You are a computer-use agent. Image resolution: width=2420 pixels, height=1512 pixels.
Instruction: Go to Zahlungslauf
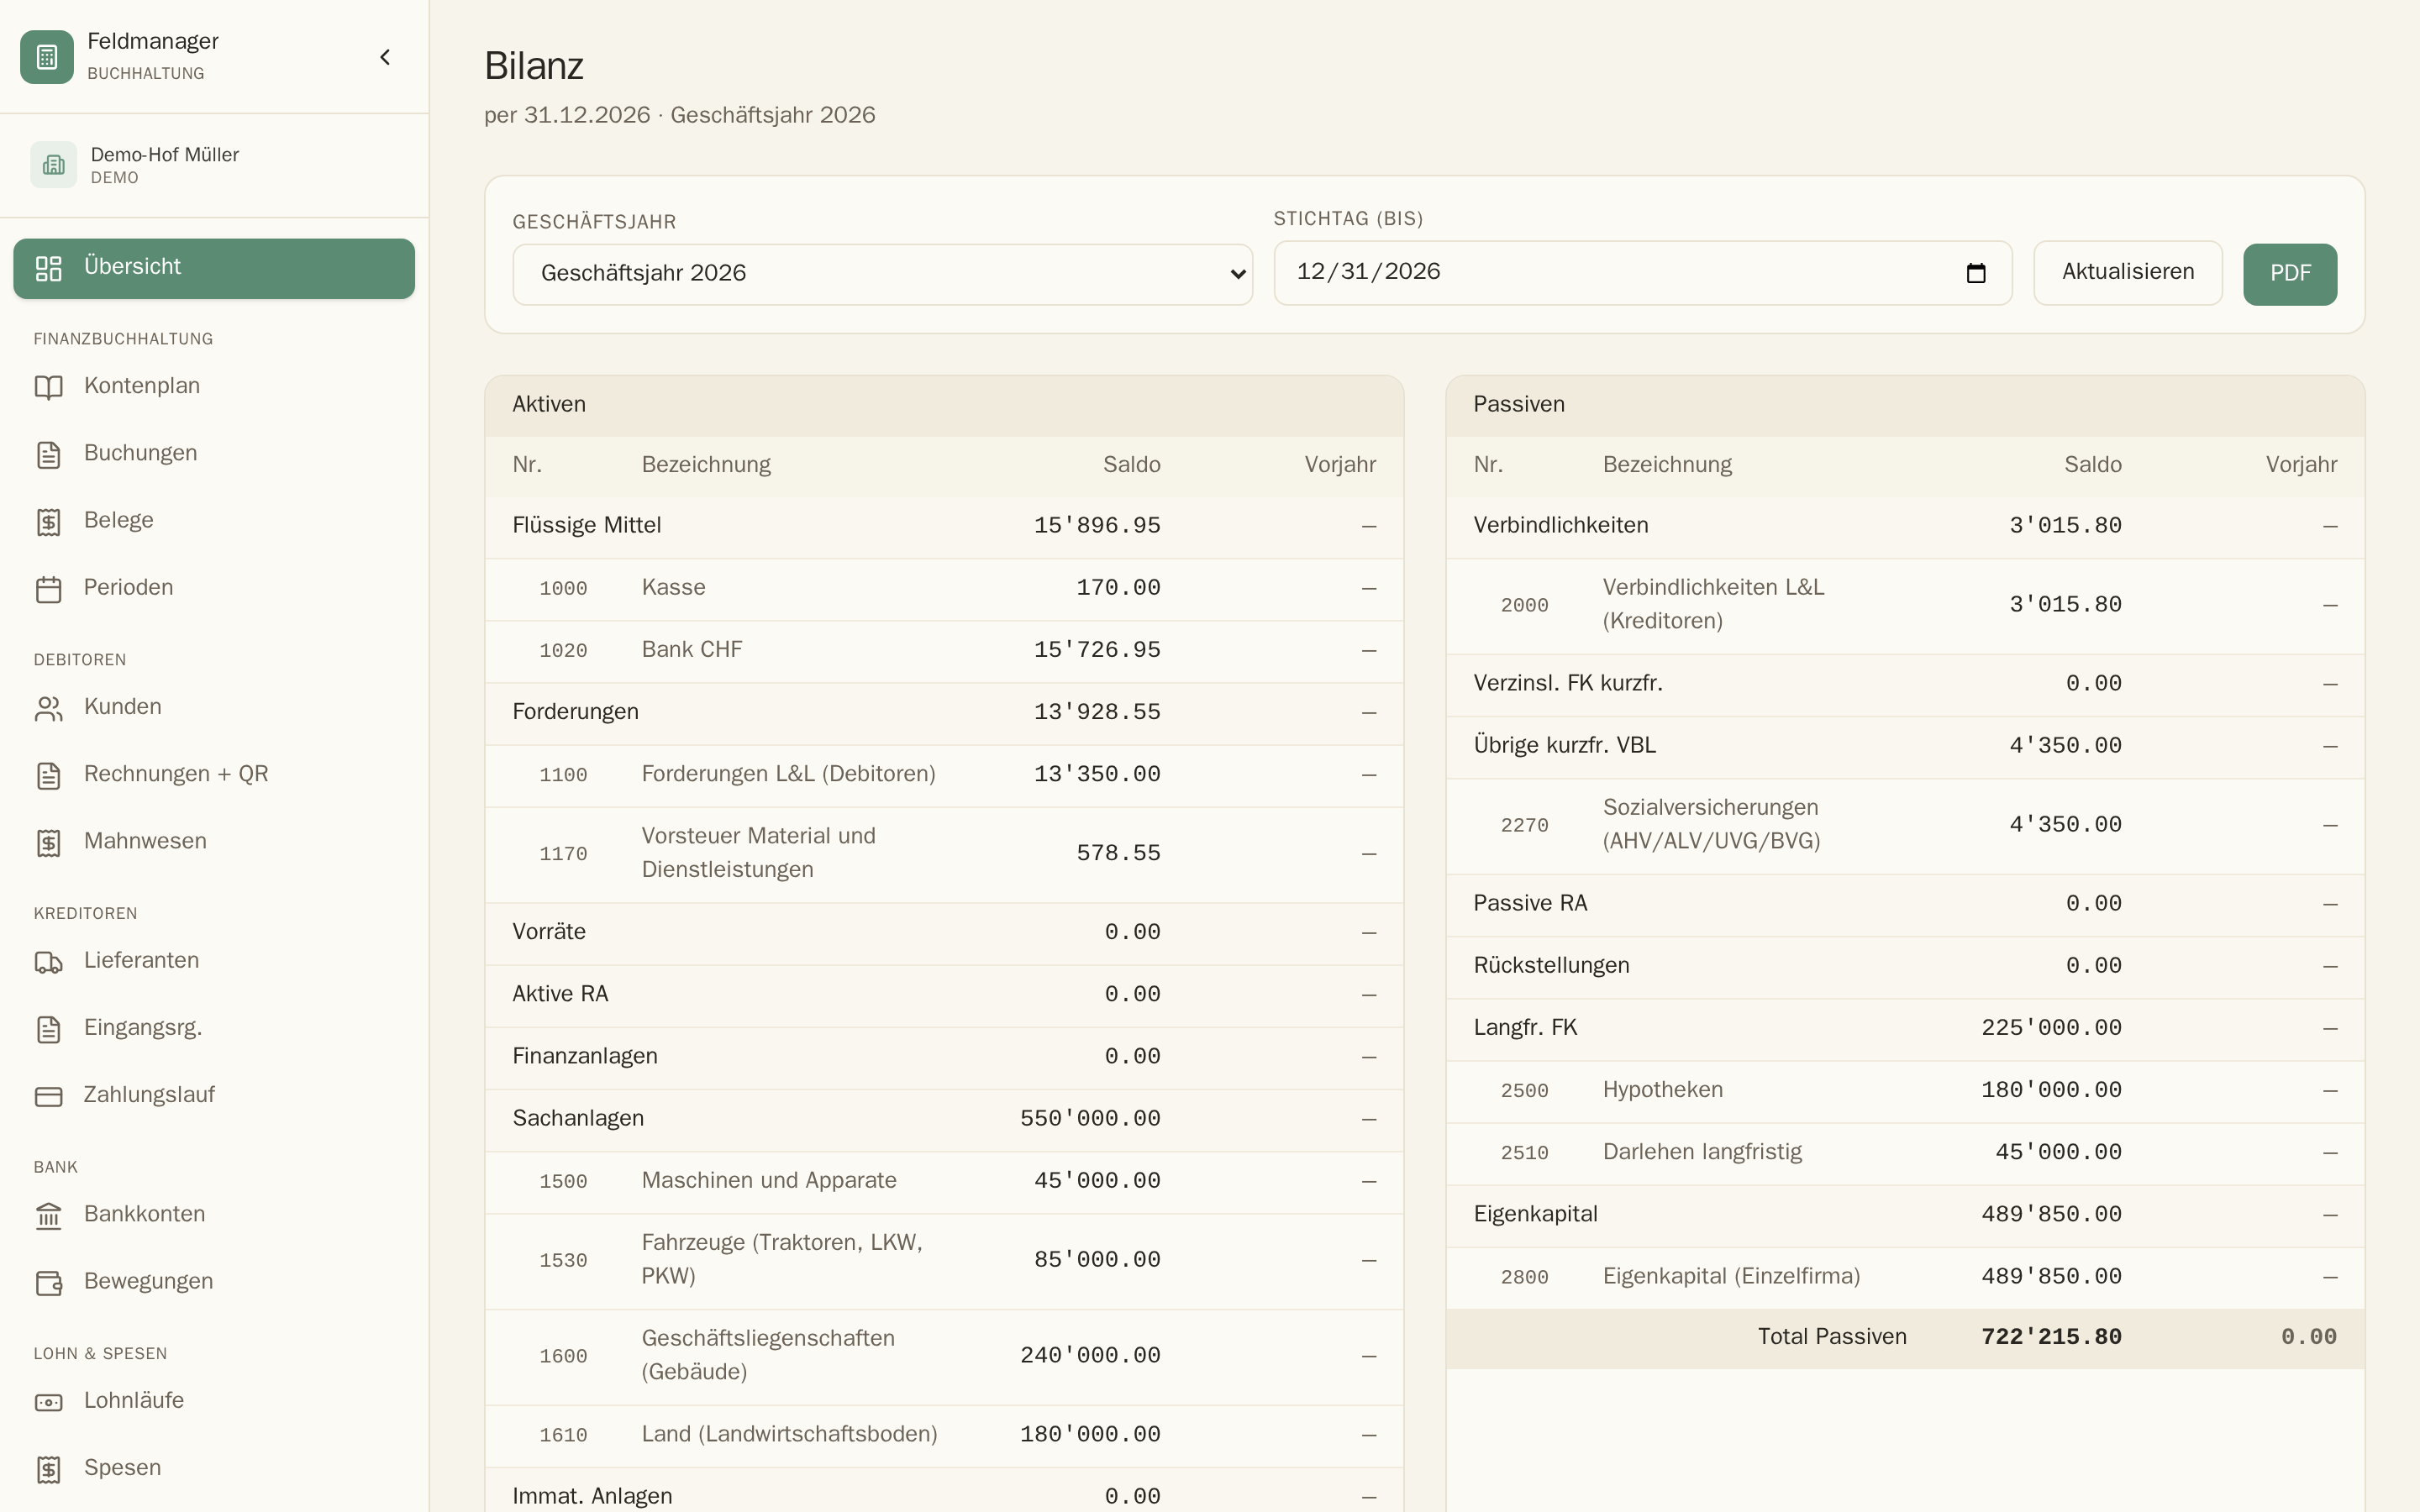point(214,1096)
